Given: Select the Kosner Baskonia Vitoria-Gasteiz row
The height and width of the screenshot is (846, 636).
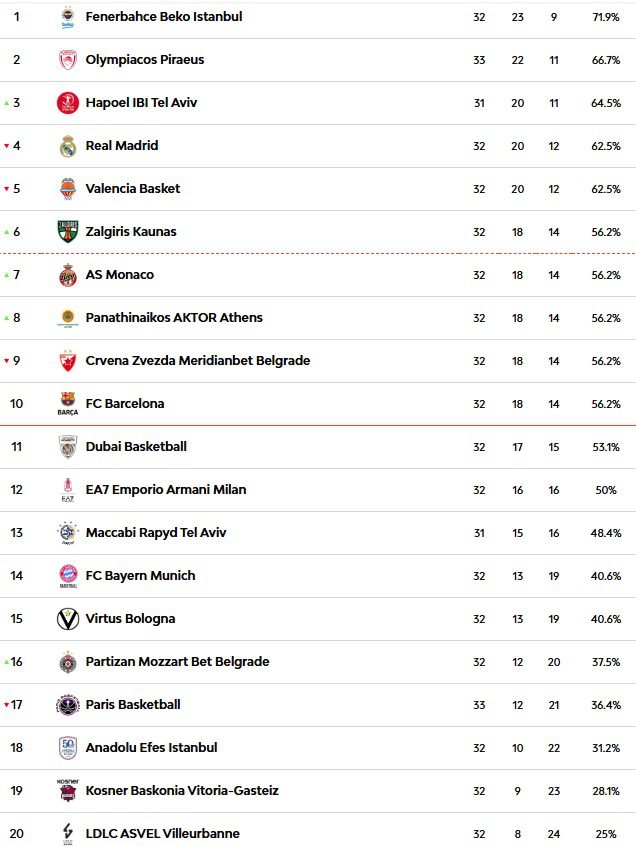Looking at the screenshot, I should click(318, 791).
